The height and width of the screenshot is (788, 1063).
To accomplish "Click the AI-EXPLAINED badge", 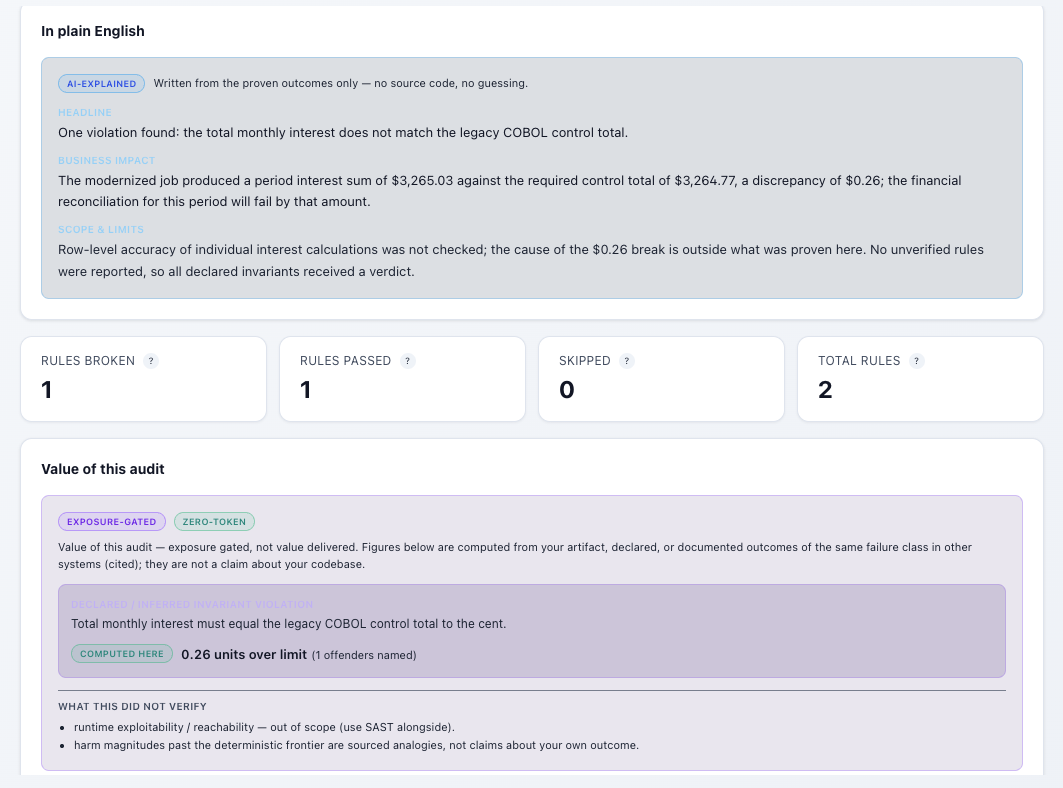I will tap(102, 83).
